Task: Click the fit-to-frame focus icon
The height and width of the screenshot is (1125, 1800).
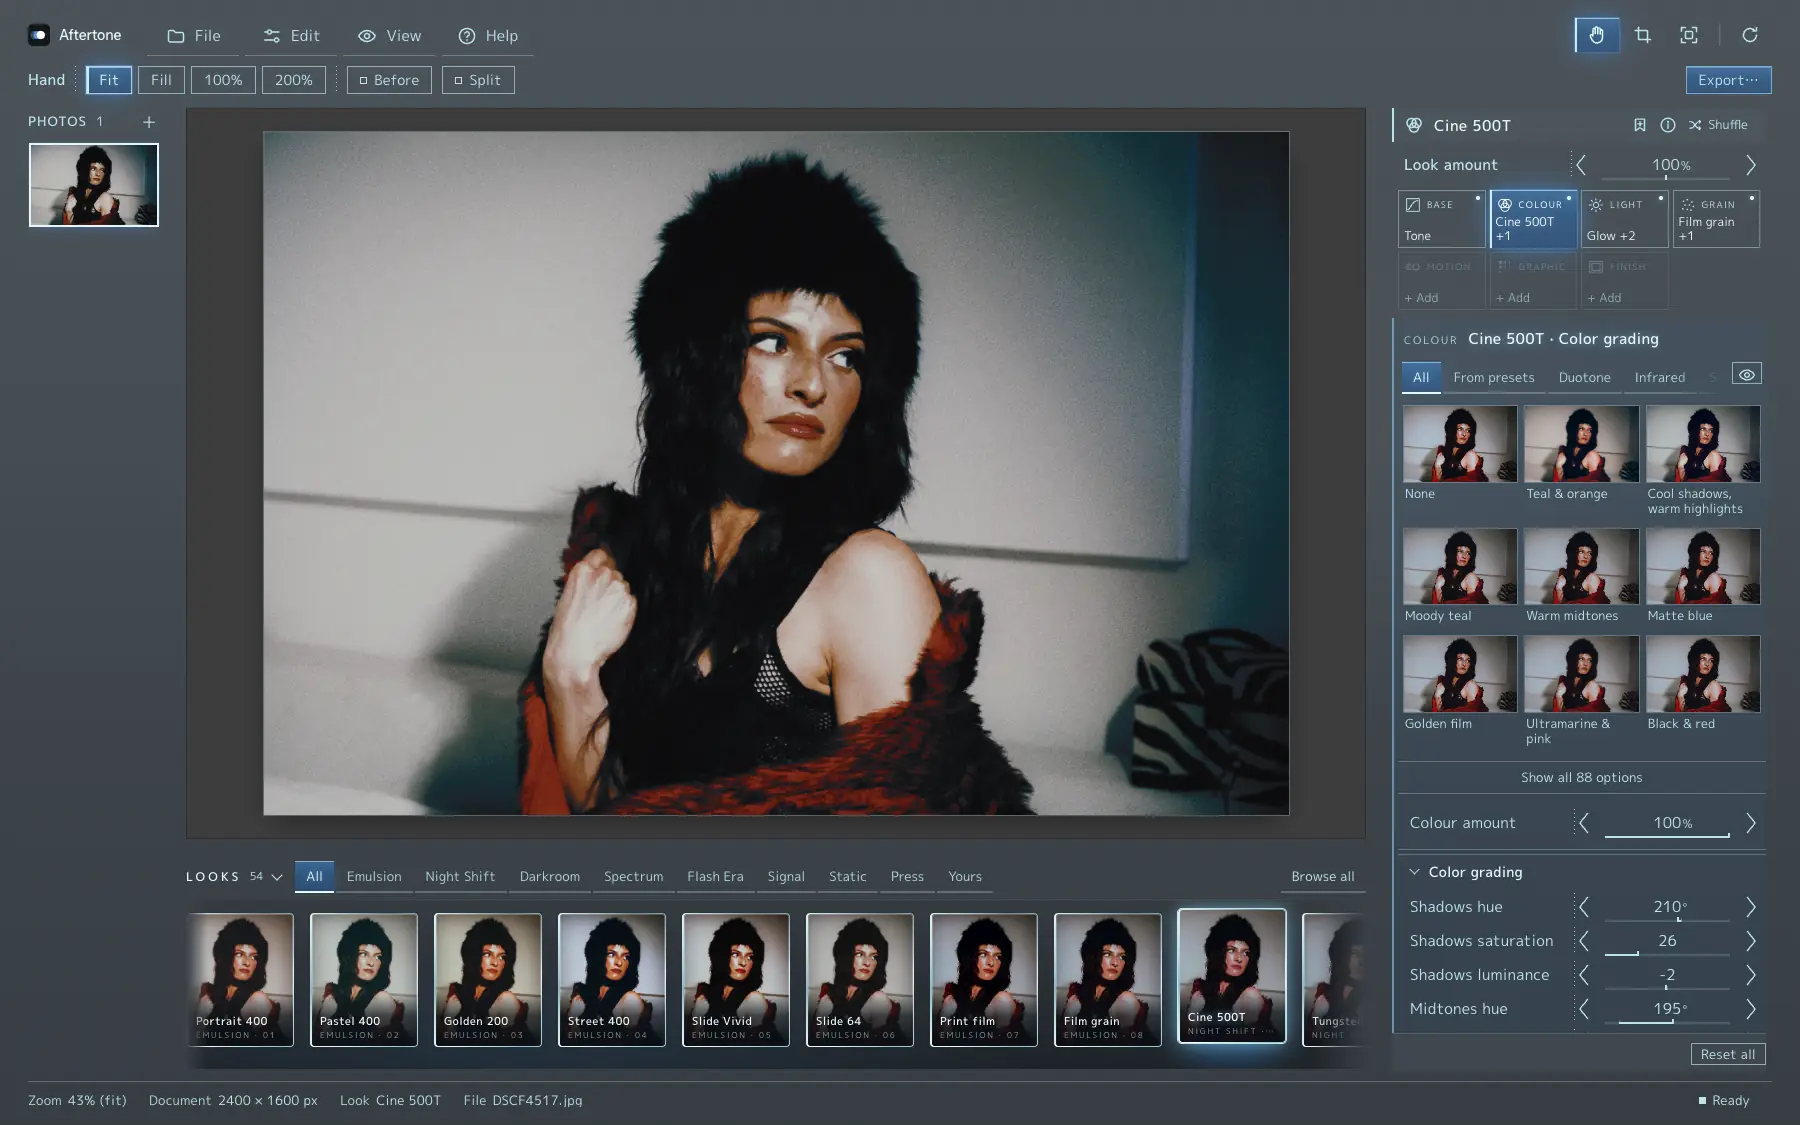Action: coord(1688,35)
